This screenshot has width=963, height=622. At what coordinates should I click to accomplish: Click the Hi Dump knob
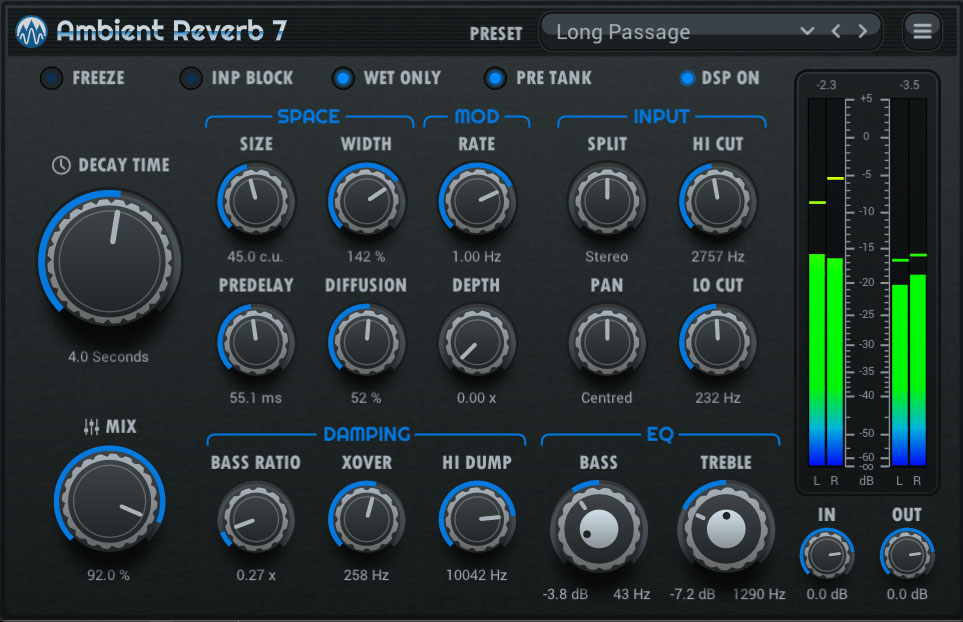[x=477, y=519]
